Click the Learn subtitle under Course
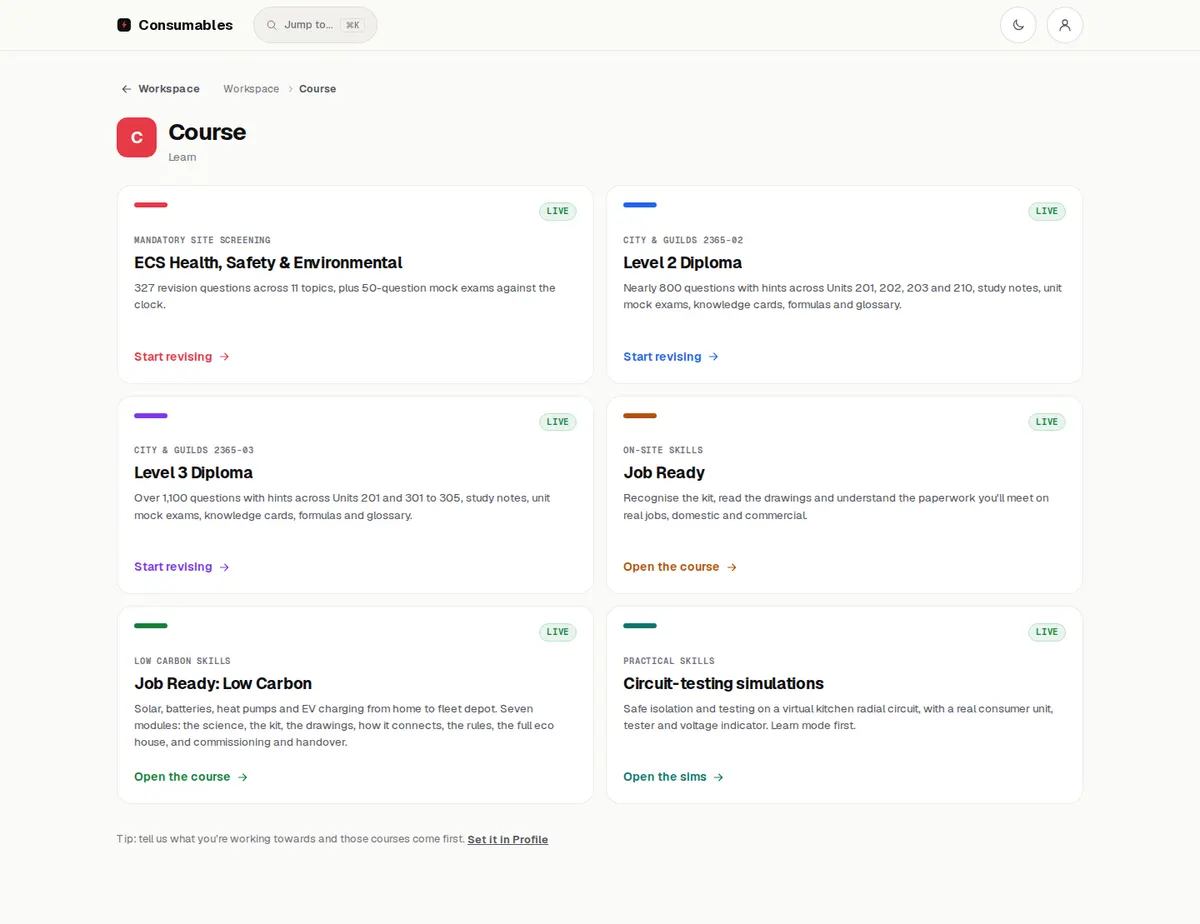Screen dimensions: 1200x924 [x=182, y=157]
